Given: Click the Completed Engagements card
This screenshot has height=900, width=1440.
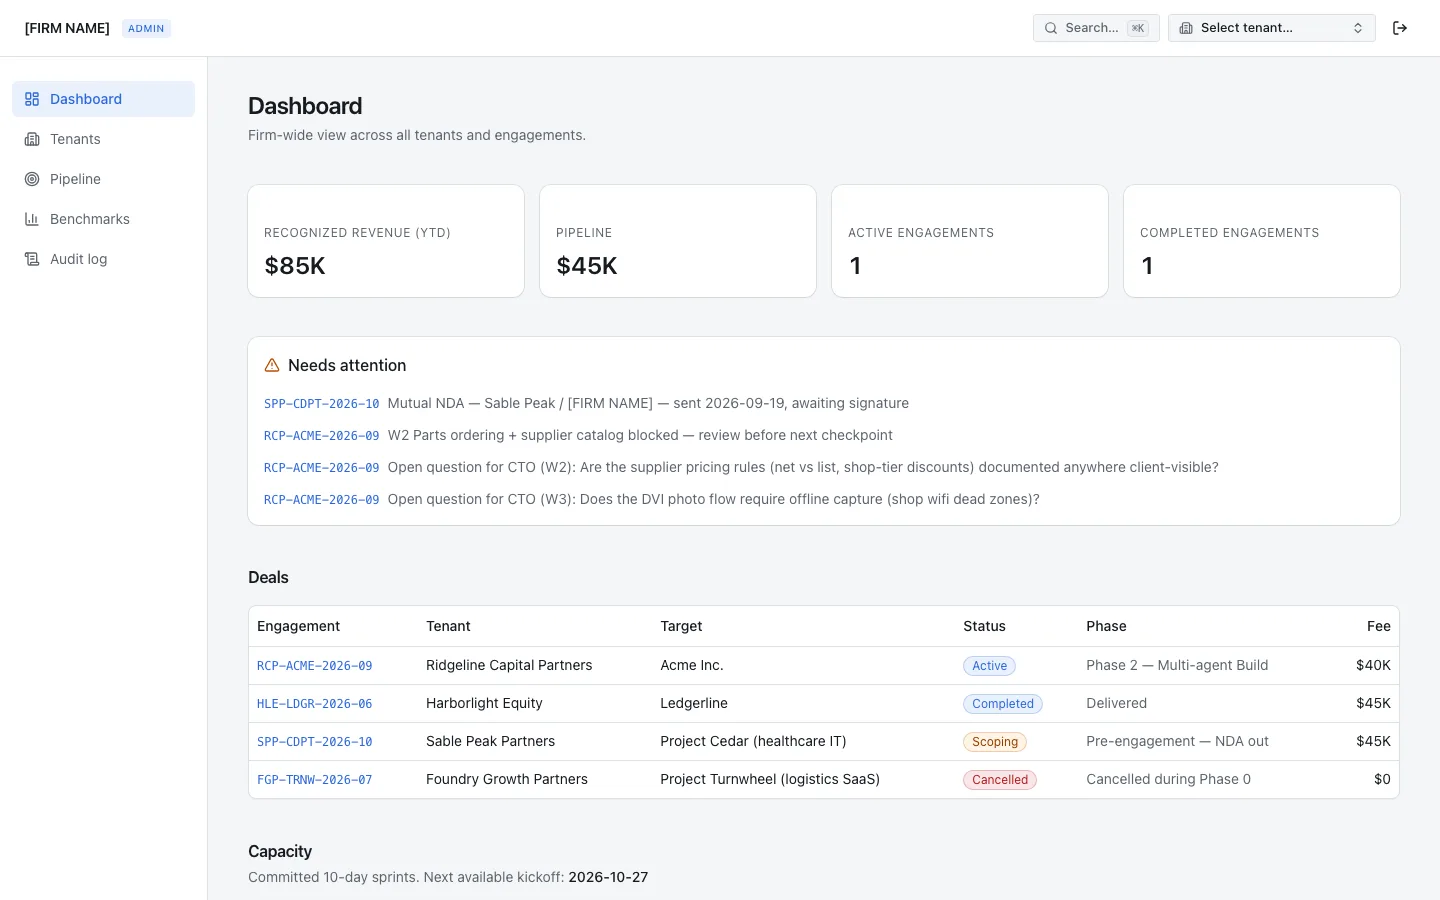Looking at the screenshot, I should click(1262, 241).
